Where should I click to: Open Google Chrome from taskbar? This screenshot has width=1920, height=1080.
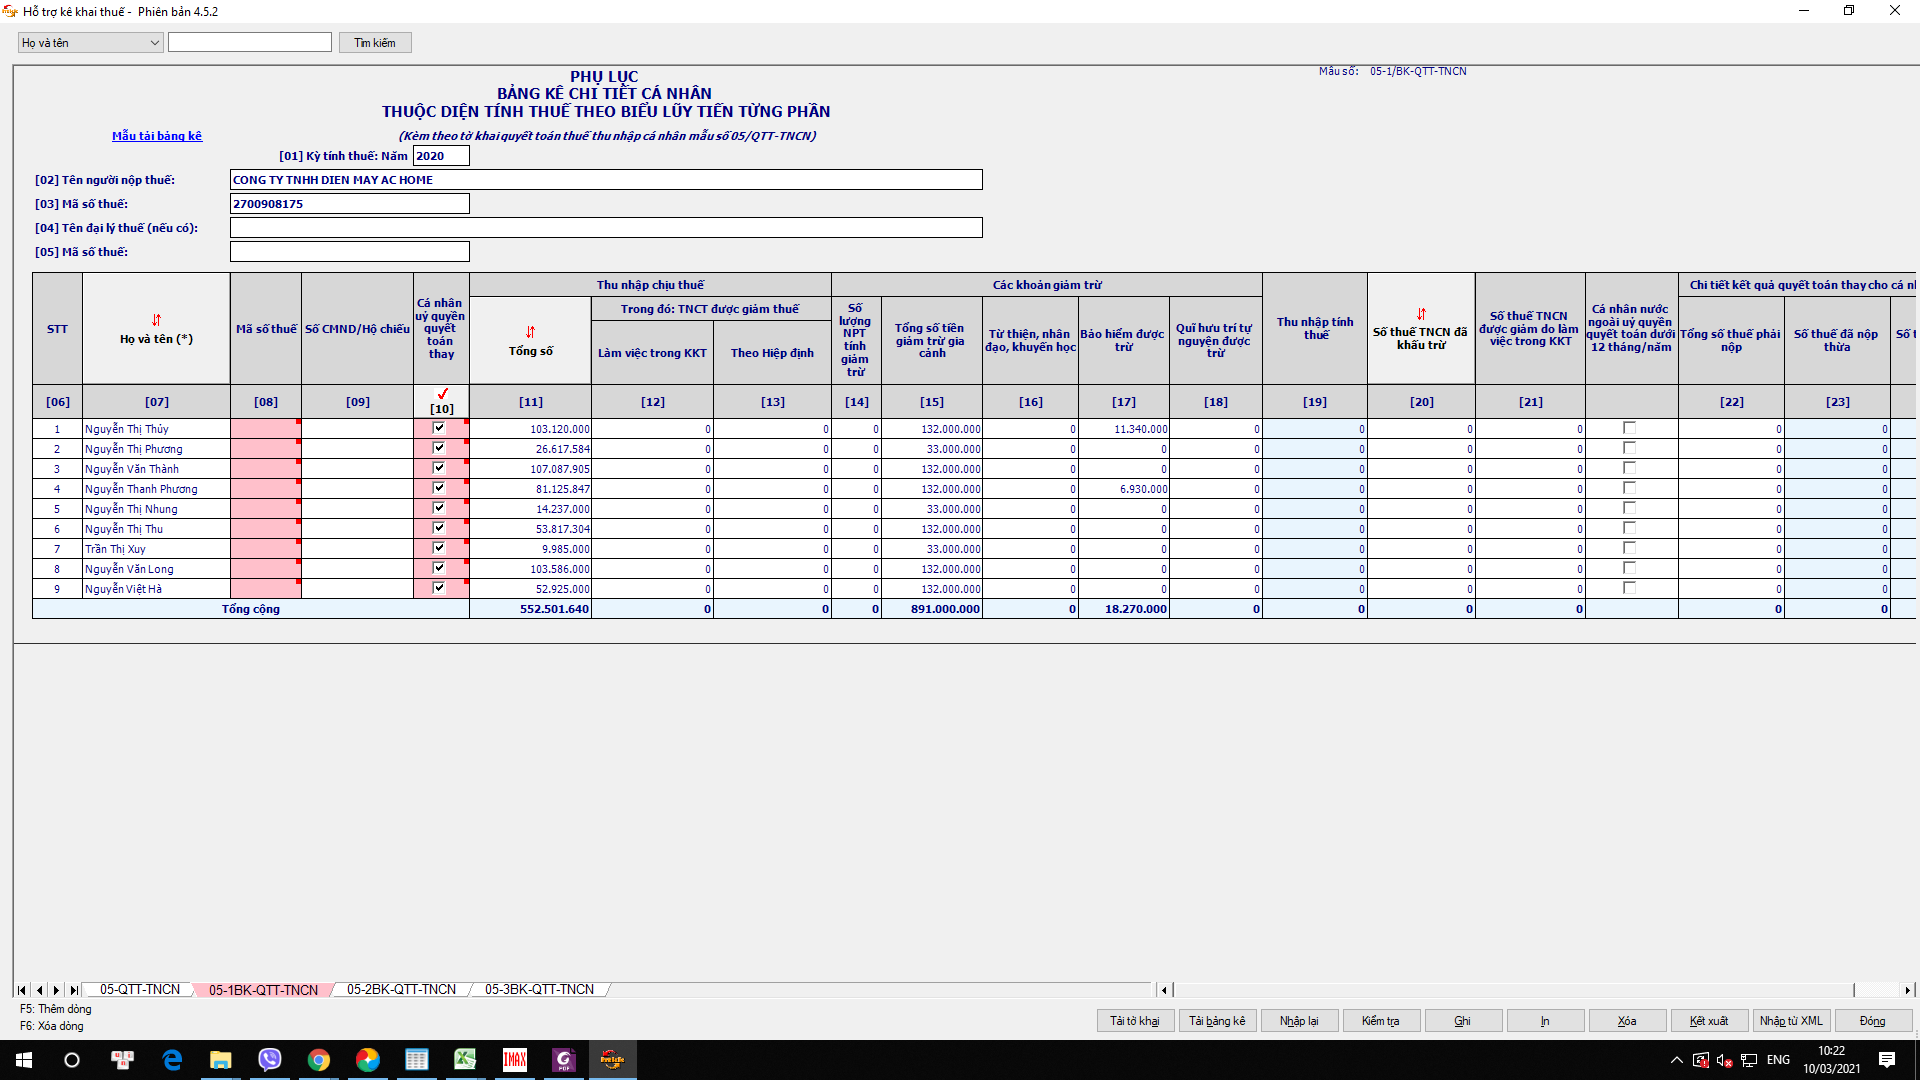pyautogui.click(x=318, y=1060)
